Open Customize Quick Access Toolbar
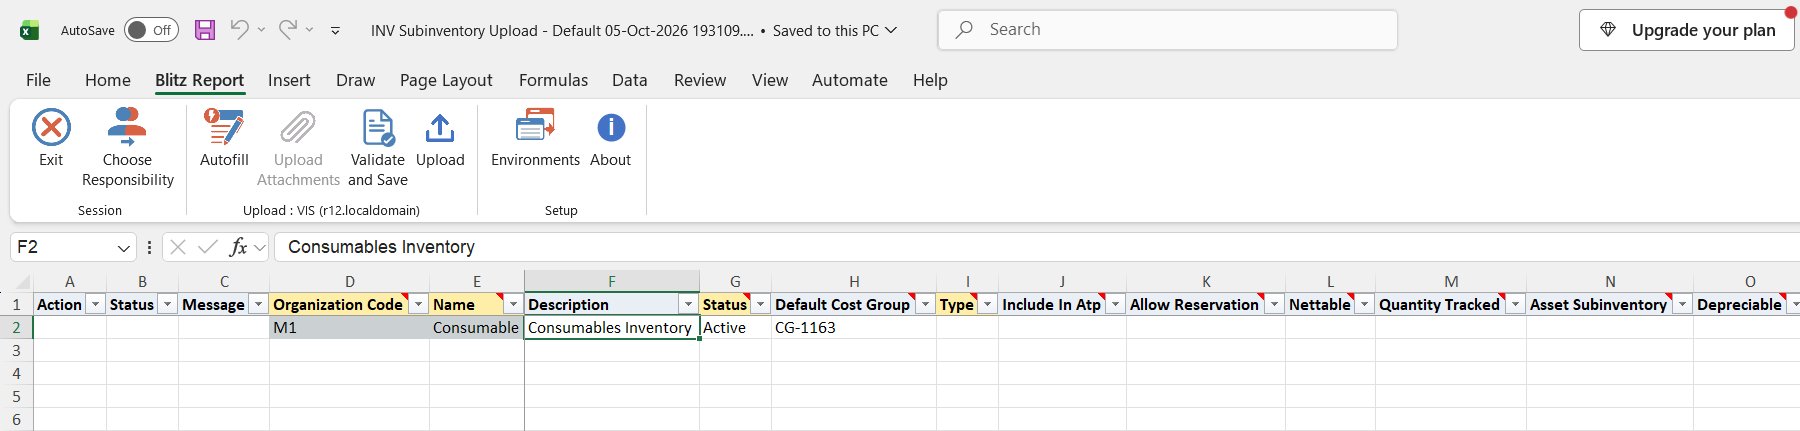Viewport: 1800px width, 431px height. click(335, 31)
